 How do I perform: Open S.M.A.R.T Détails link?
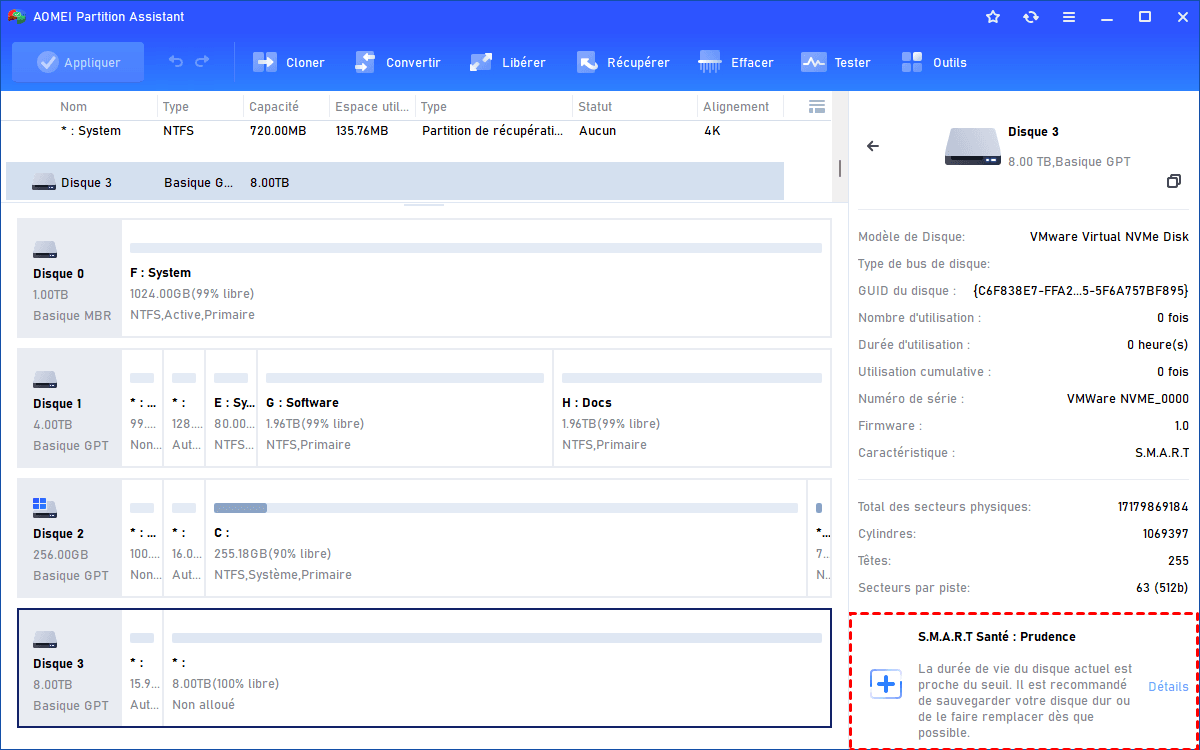(x=1168, y=687)
